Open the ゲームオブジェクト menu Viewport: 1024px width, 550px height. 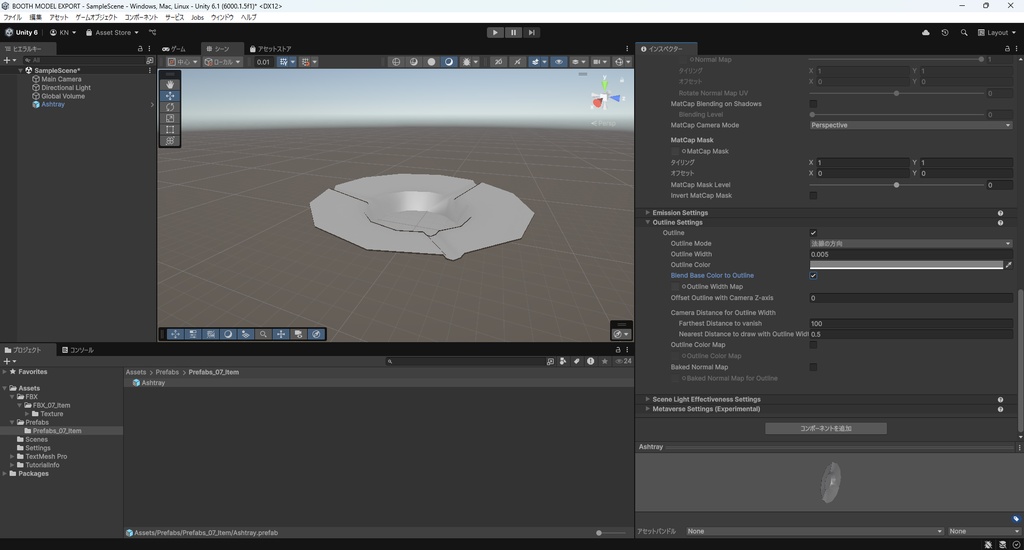point(97,18)
